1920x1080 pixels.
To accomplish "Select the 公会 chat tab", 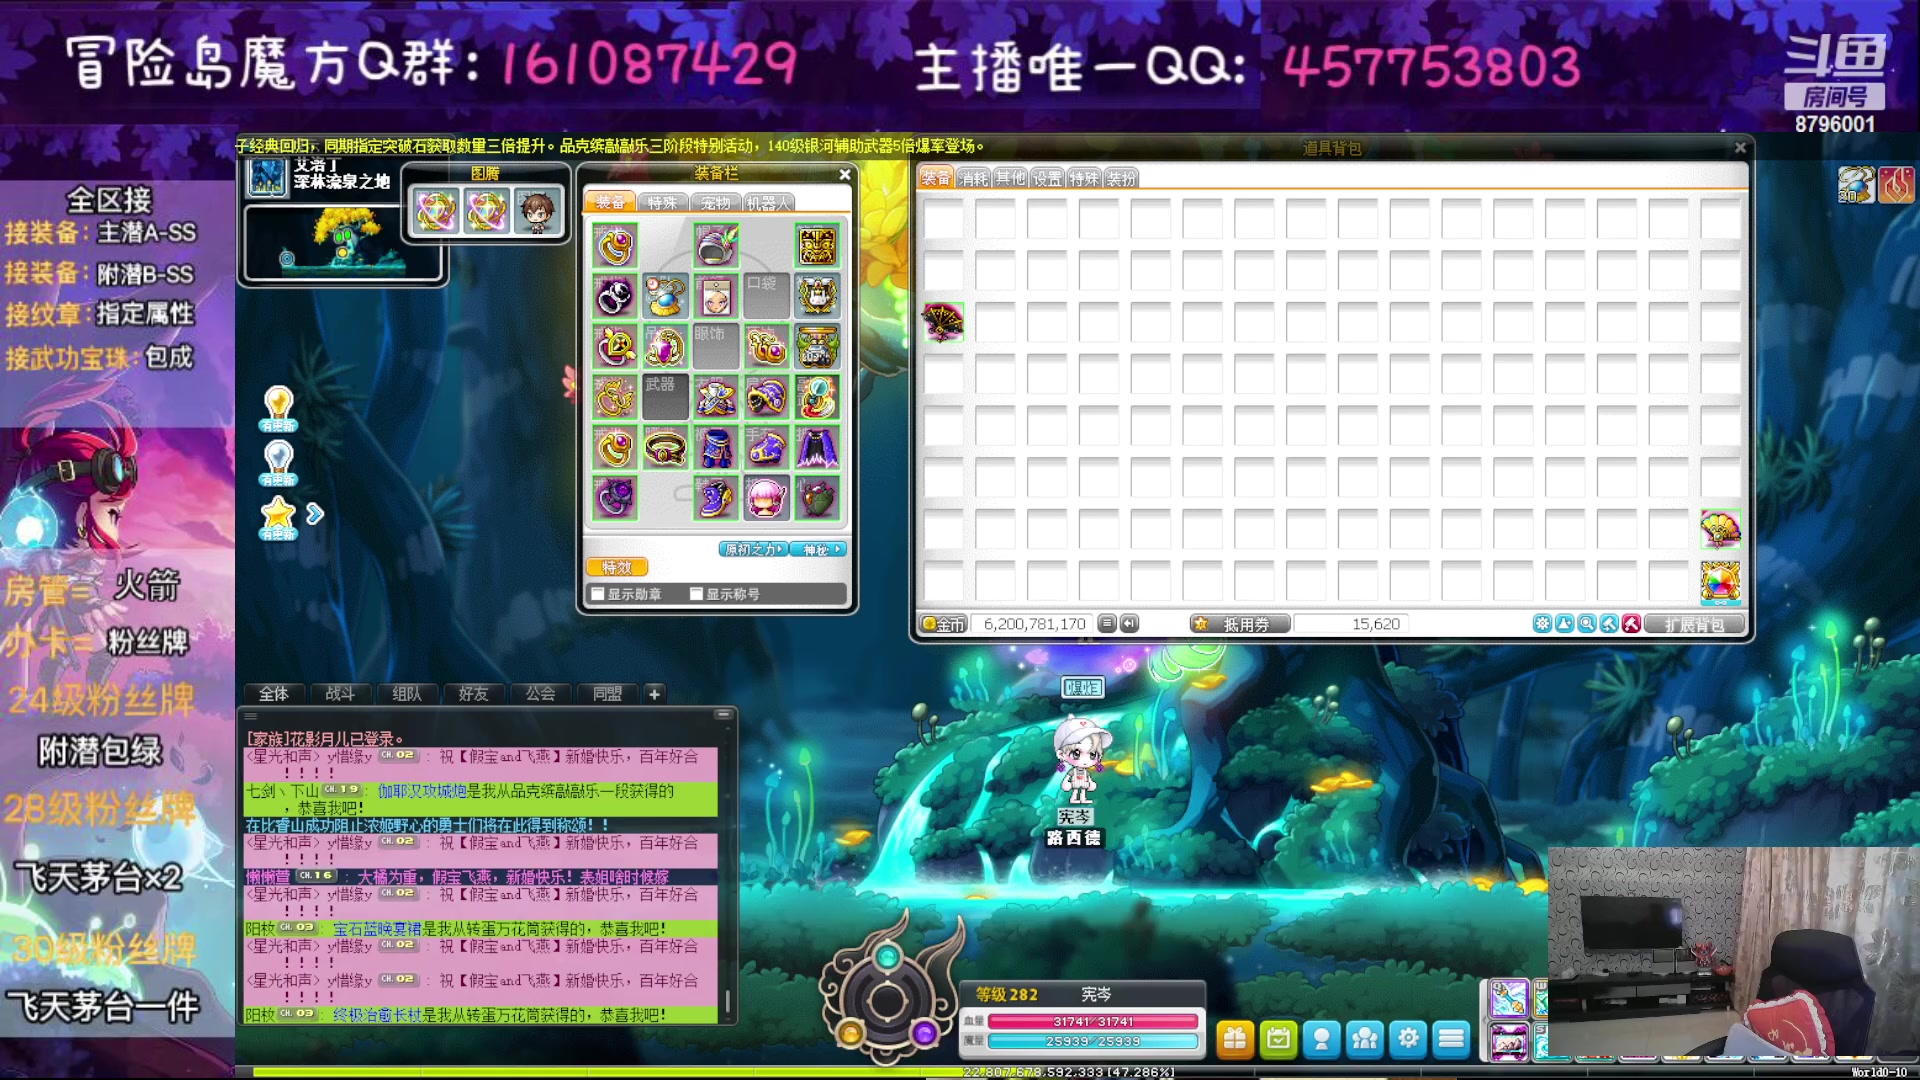I will [540, 693].
